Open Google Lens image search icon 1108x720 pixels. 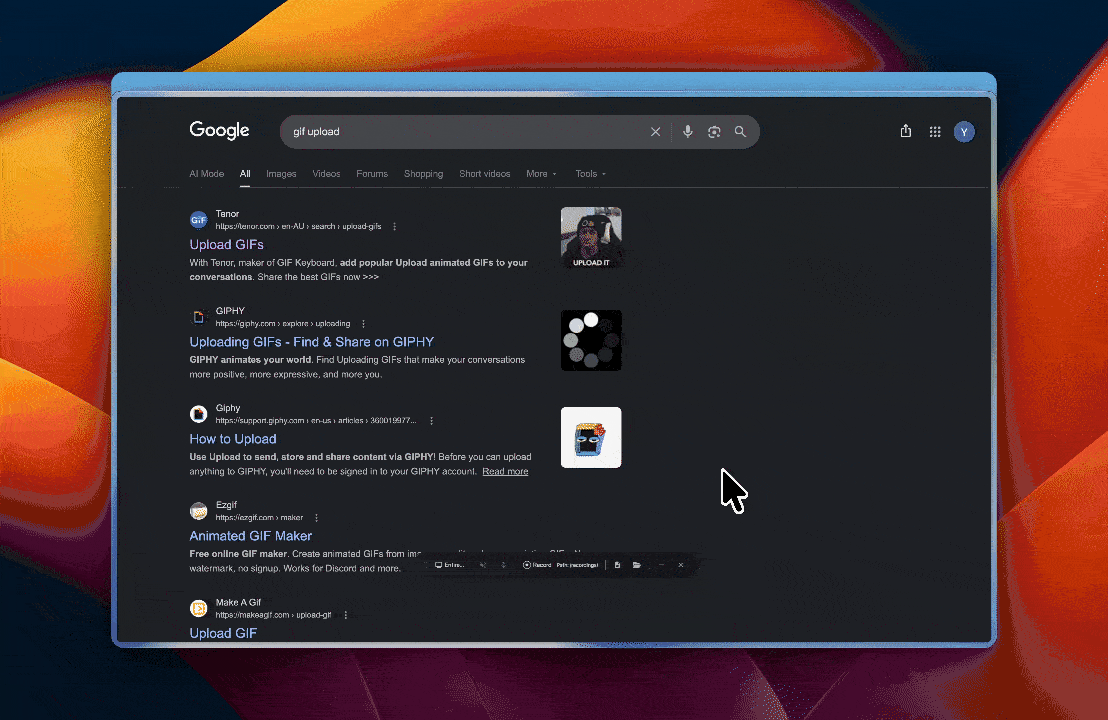[714, 131]
